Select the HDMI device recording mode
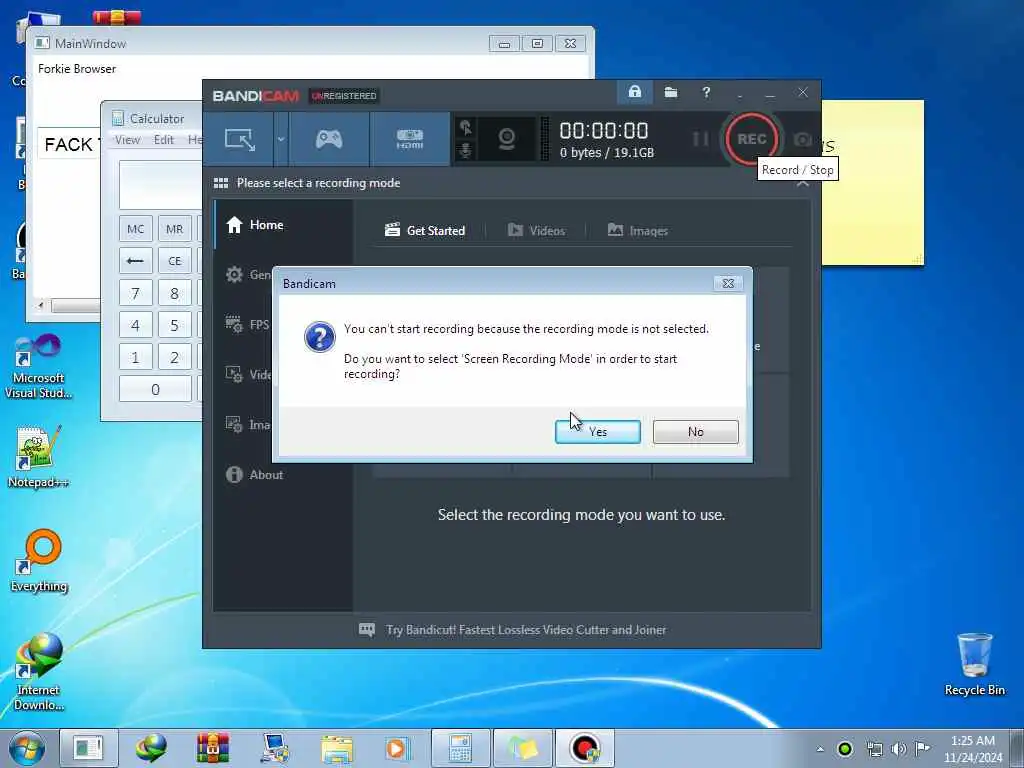The width and height of the screenshot is (1024, 768). pos(409,139)
